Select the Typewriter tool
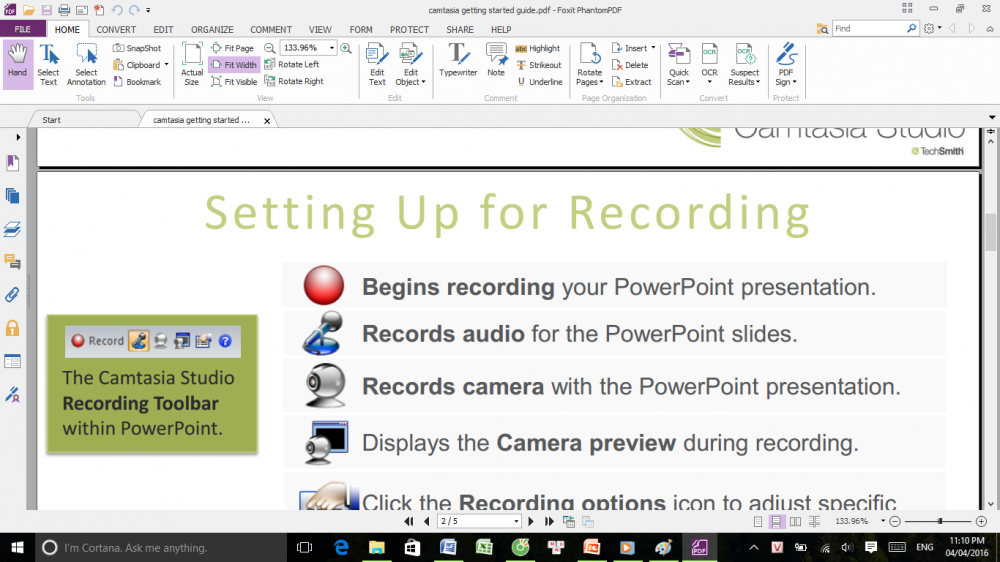 click(458, 61)
